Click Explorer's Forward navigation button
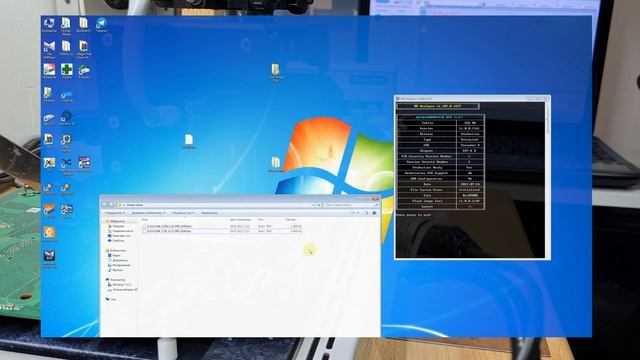 111,204
